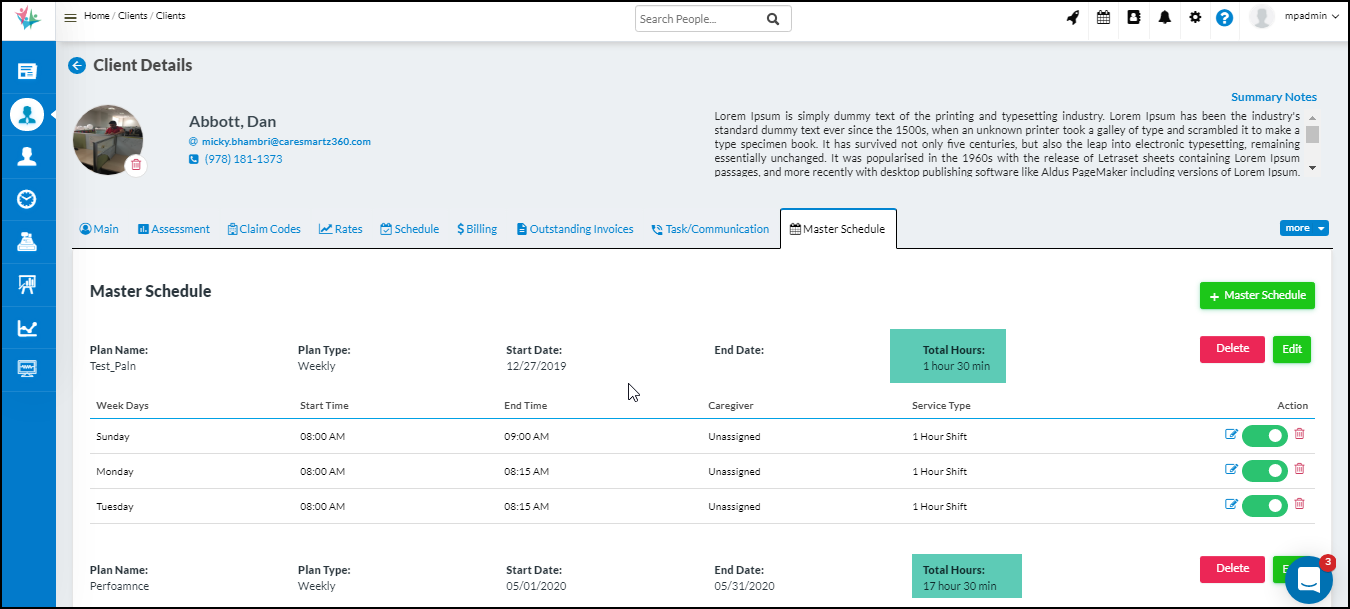Open the notifications bell icon
Image resolution: width=1350 pixels, height=609 pixels.
[1164, 18]
